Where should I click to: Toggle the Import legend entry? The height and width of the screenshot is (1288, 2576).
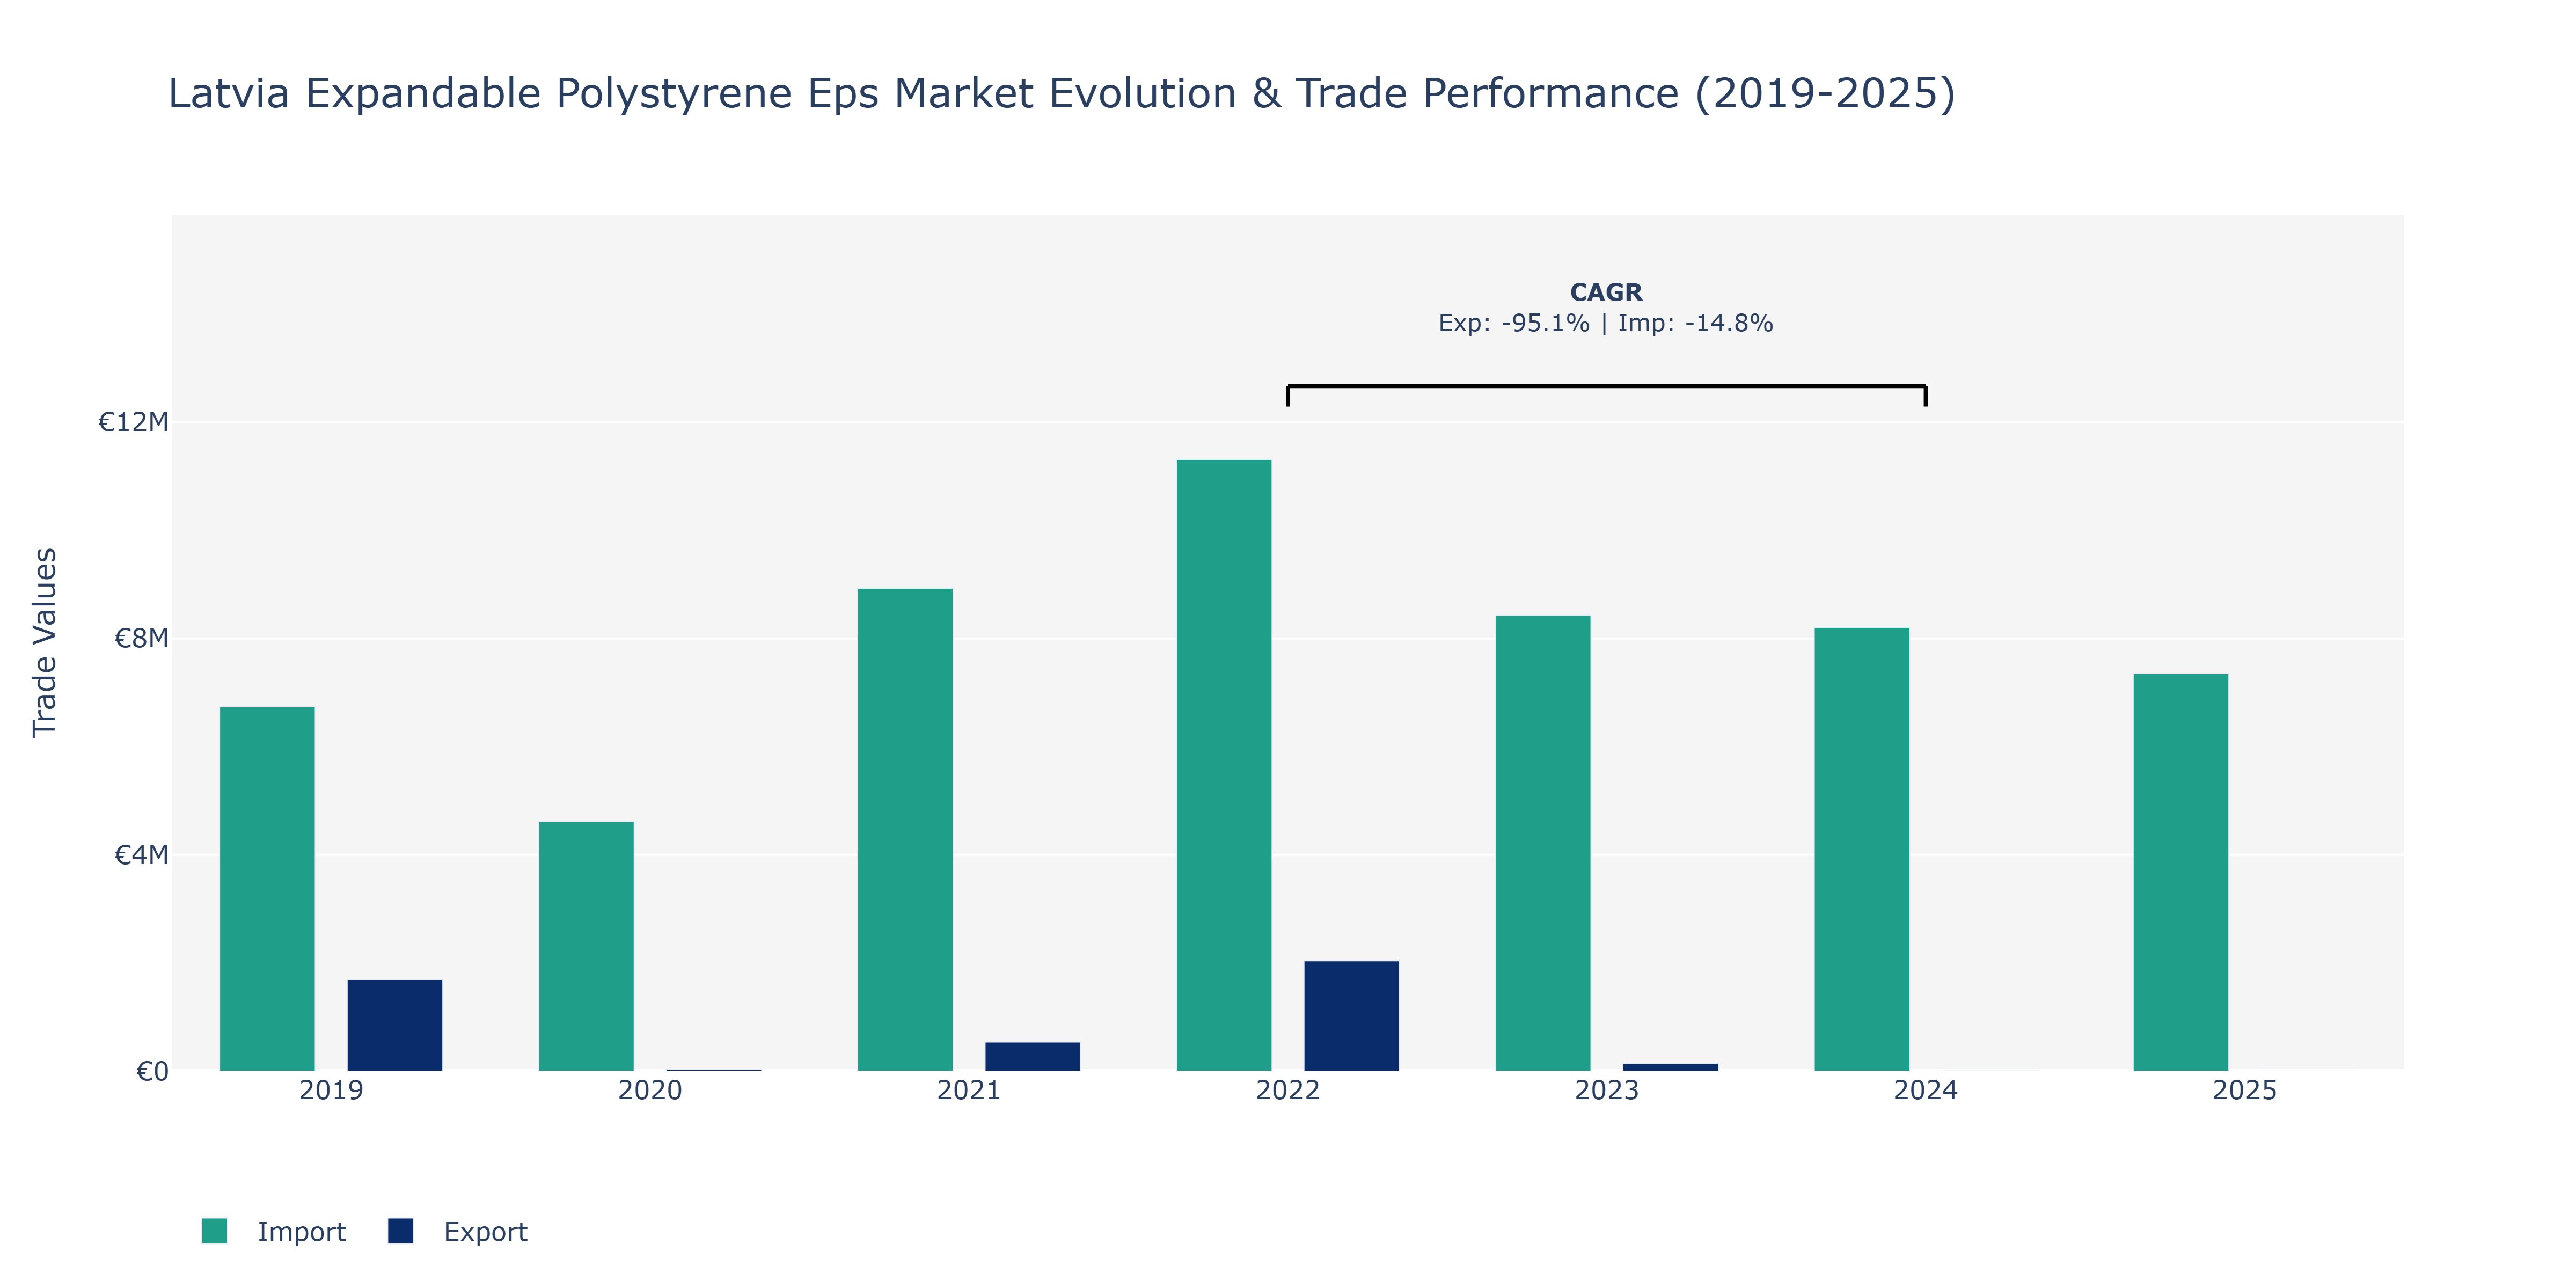(x=274, y=1231)
